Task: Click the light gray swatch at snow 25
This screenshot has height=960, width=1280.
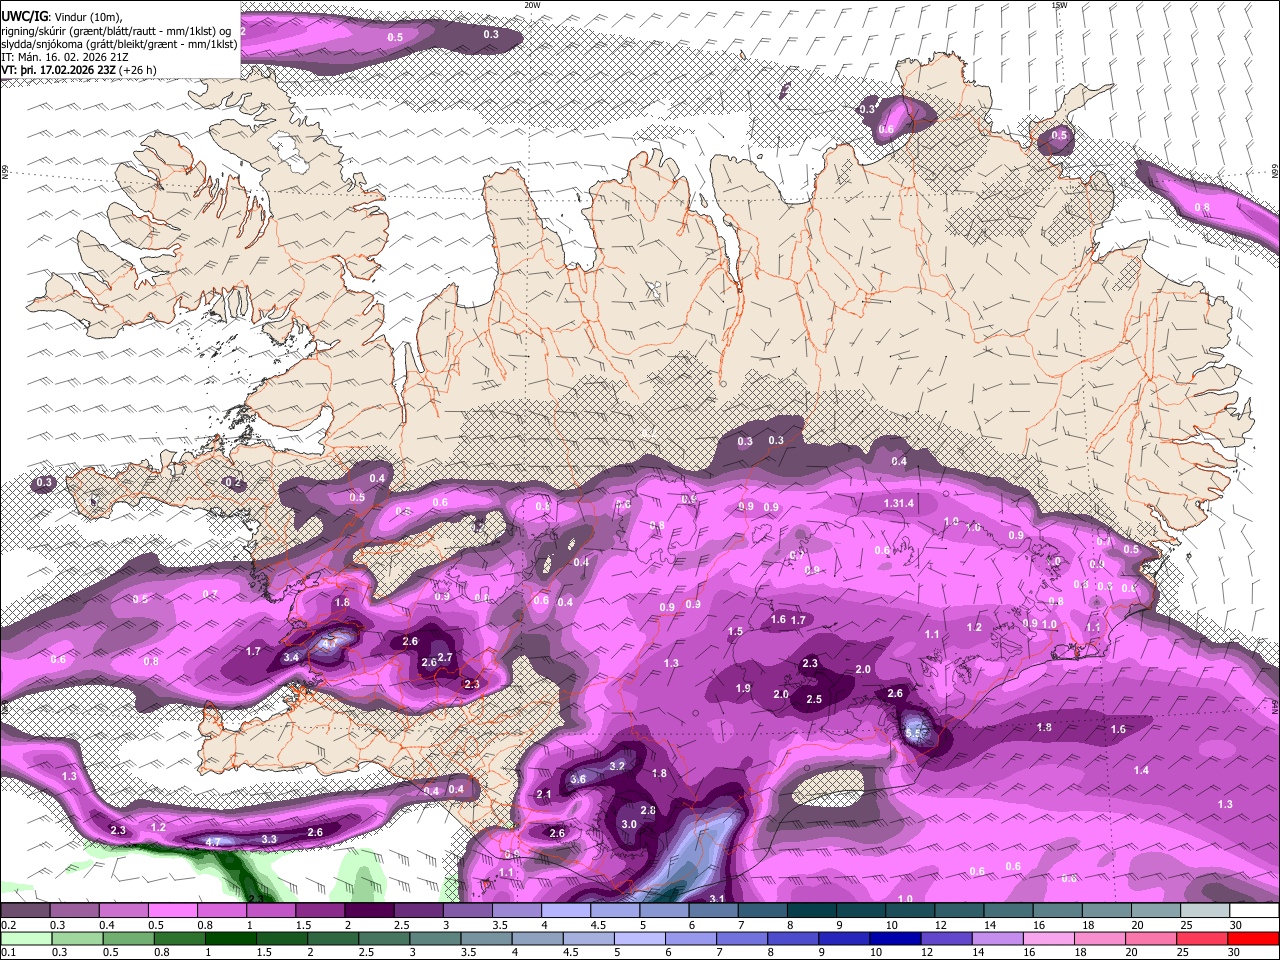Action: coord(1204,911)
